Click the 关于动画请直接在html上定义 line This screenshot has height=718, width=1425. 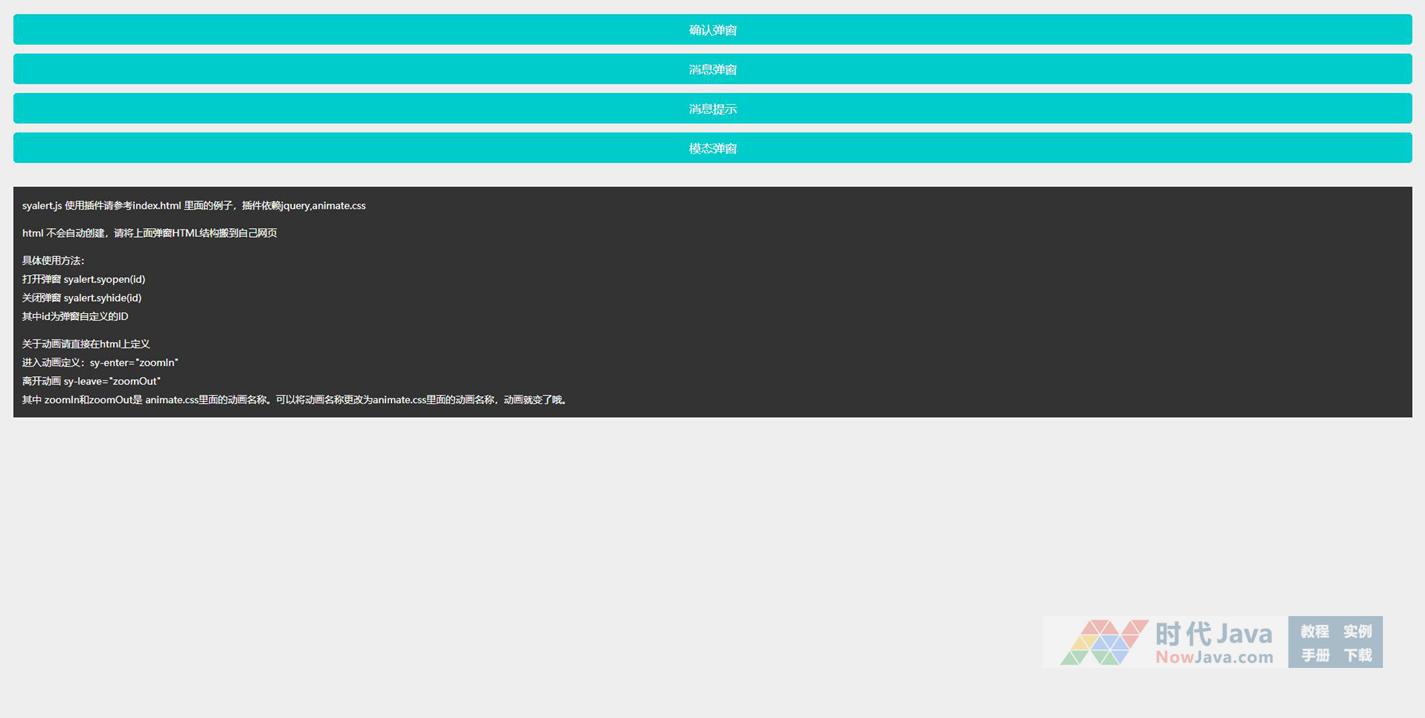click(x=86, y=344)
